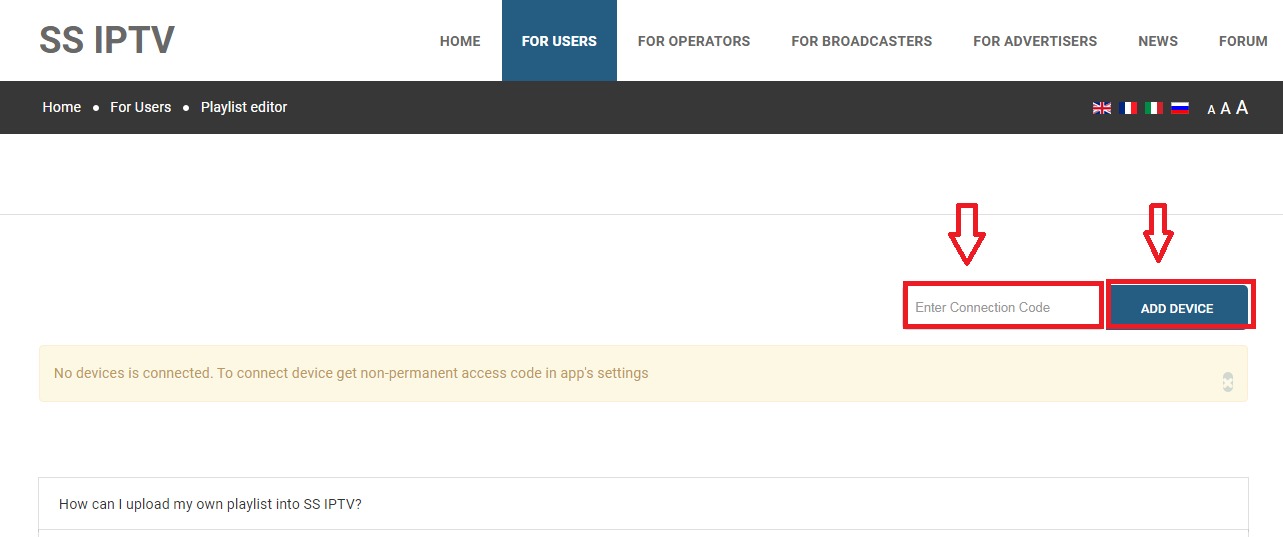The width and height of the screenshot is (1283, 537).
Task: Set the smallest font size A
Action: coord(1211,110)
